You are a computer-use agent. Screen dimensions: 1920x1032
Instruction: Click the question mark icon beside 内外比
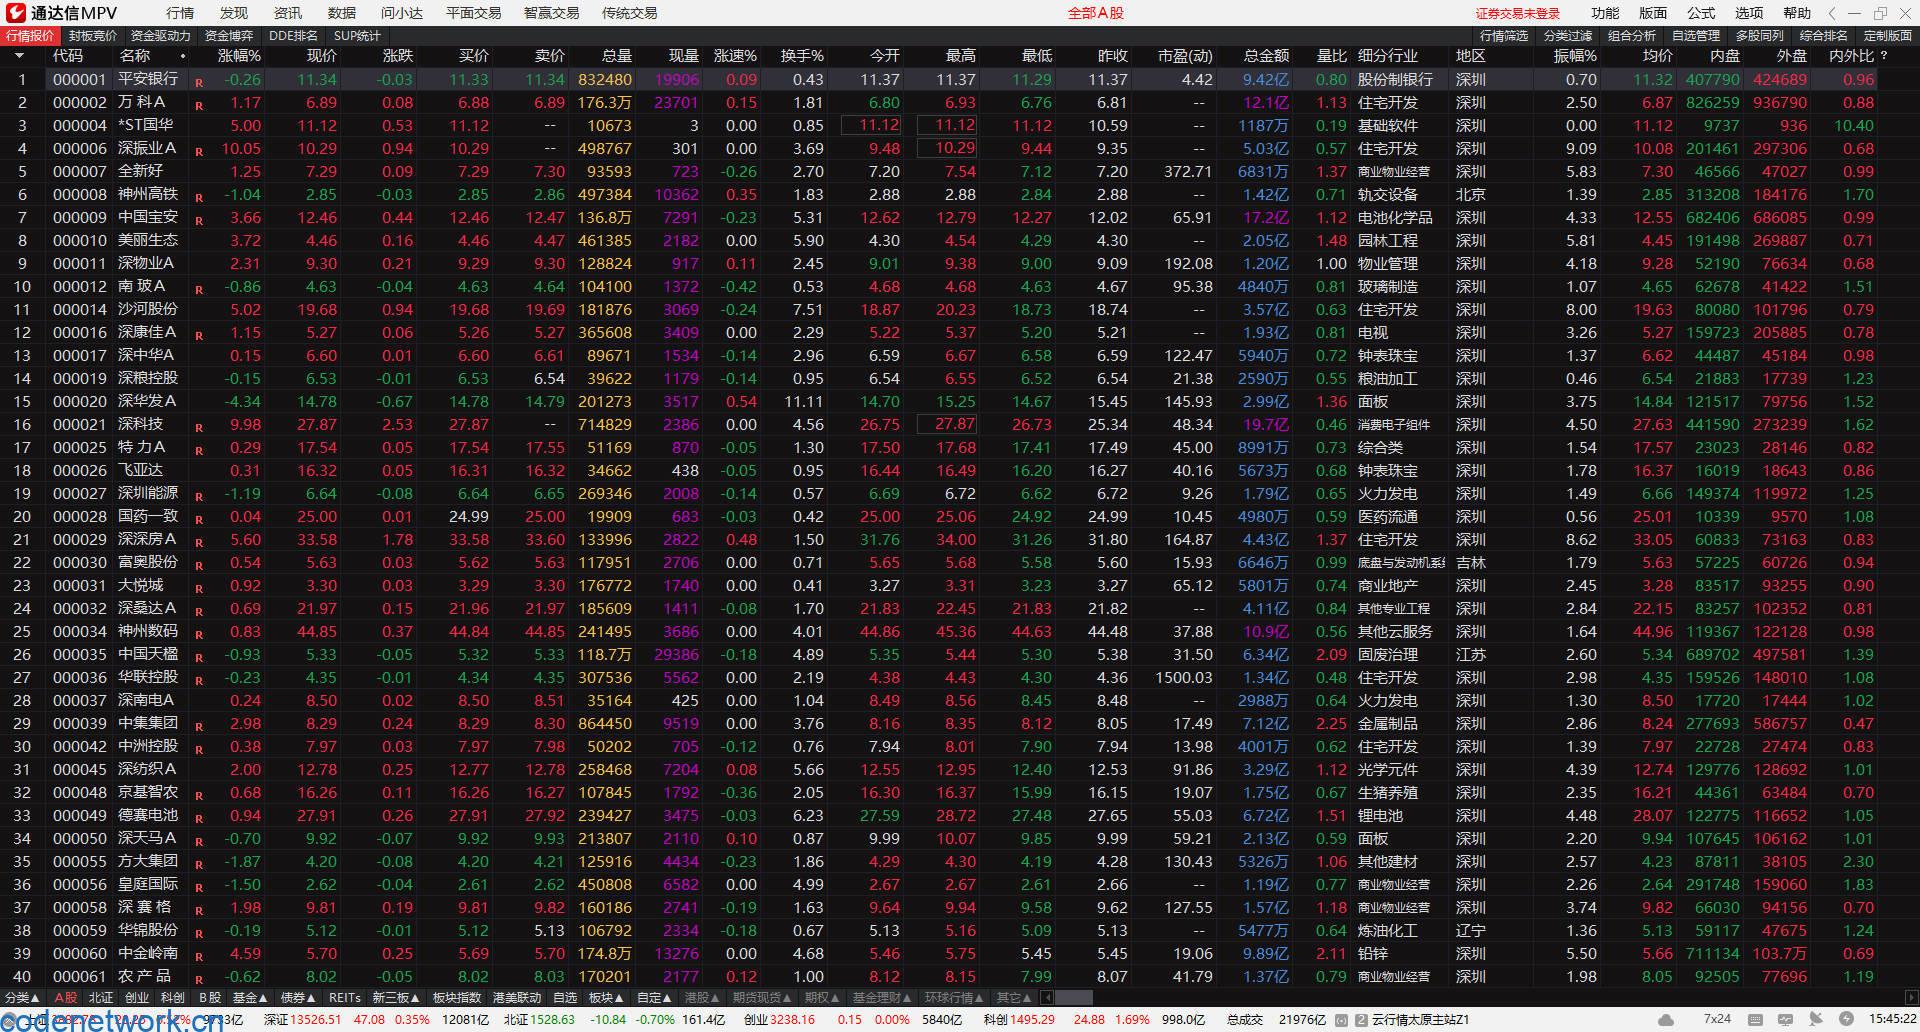pos(1884,56)
